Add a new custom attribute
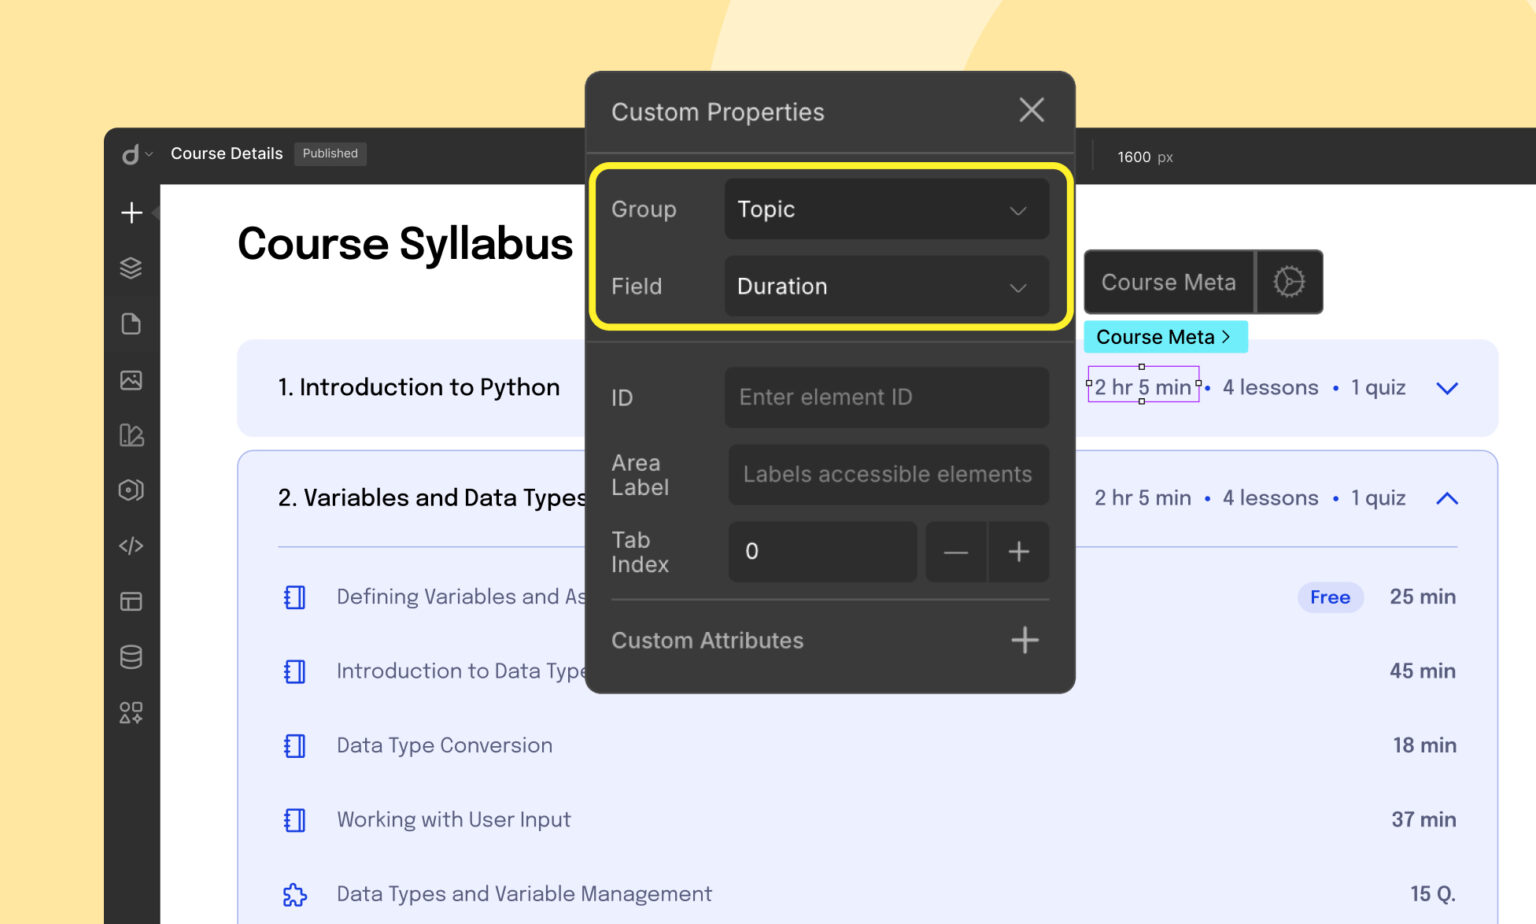Viewport: 1536px width, 924px height. (x=1024, y=640)
